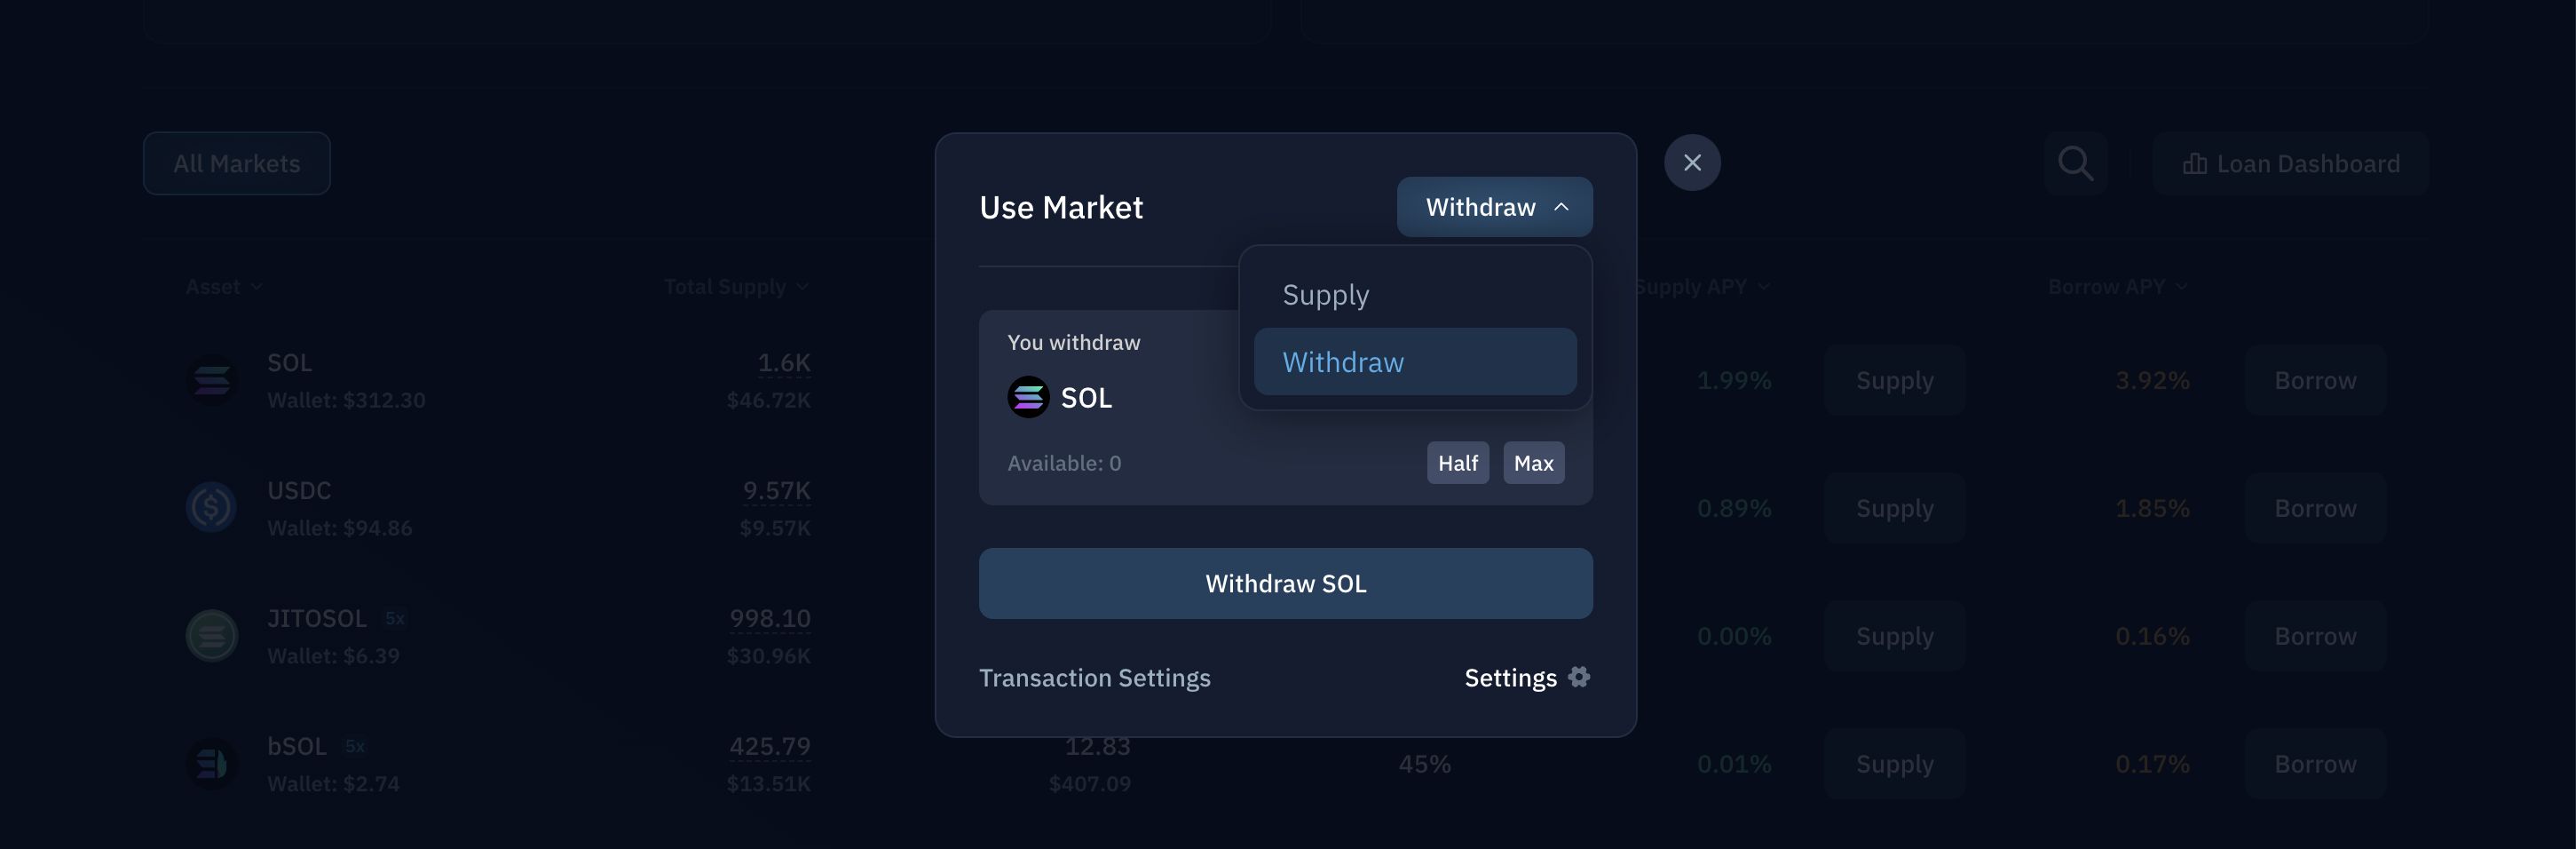This screenshot has height=849, width=2576.
Task: Click the JITOSOL token icon
Action: 211,635
